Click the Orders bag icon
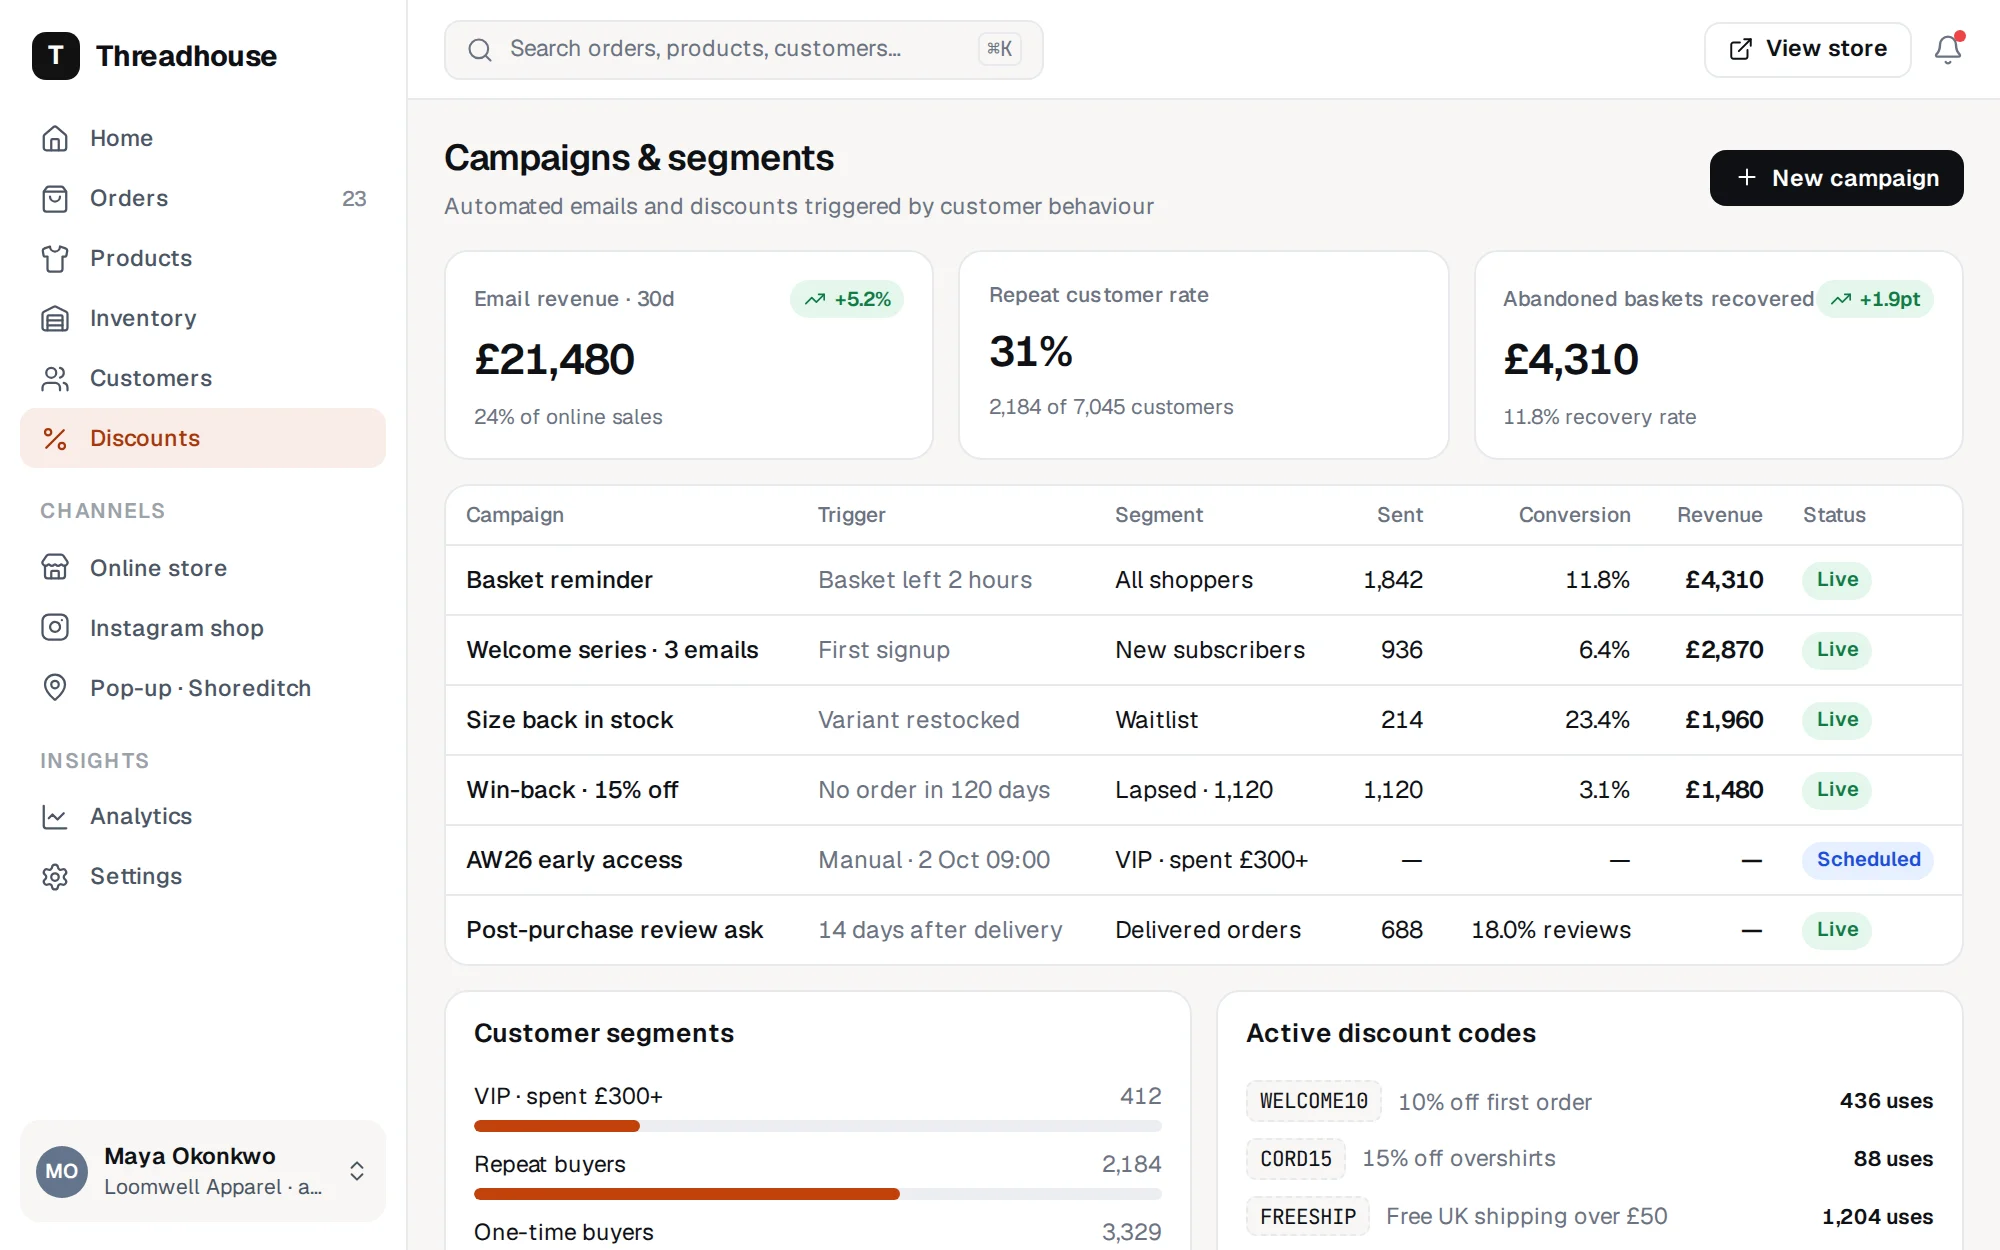Viewport: 2000px width, 1250px height. [x=55, y=198]
